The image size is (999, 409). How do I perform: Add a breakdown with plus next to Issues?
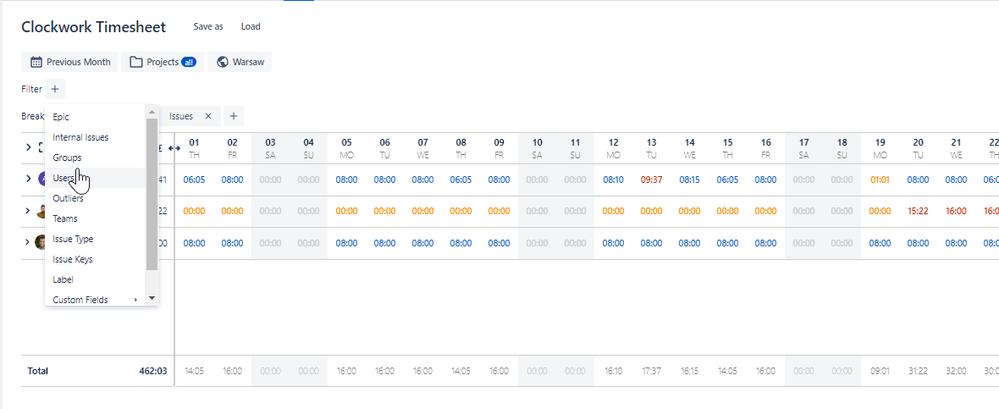[233, 116]
